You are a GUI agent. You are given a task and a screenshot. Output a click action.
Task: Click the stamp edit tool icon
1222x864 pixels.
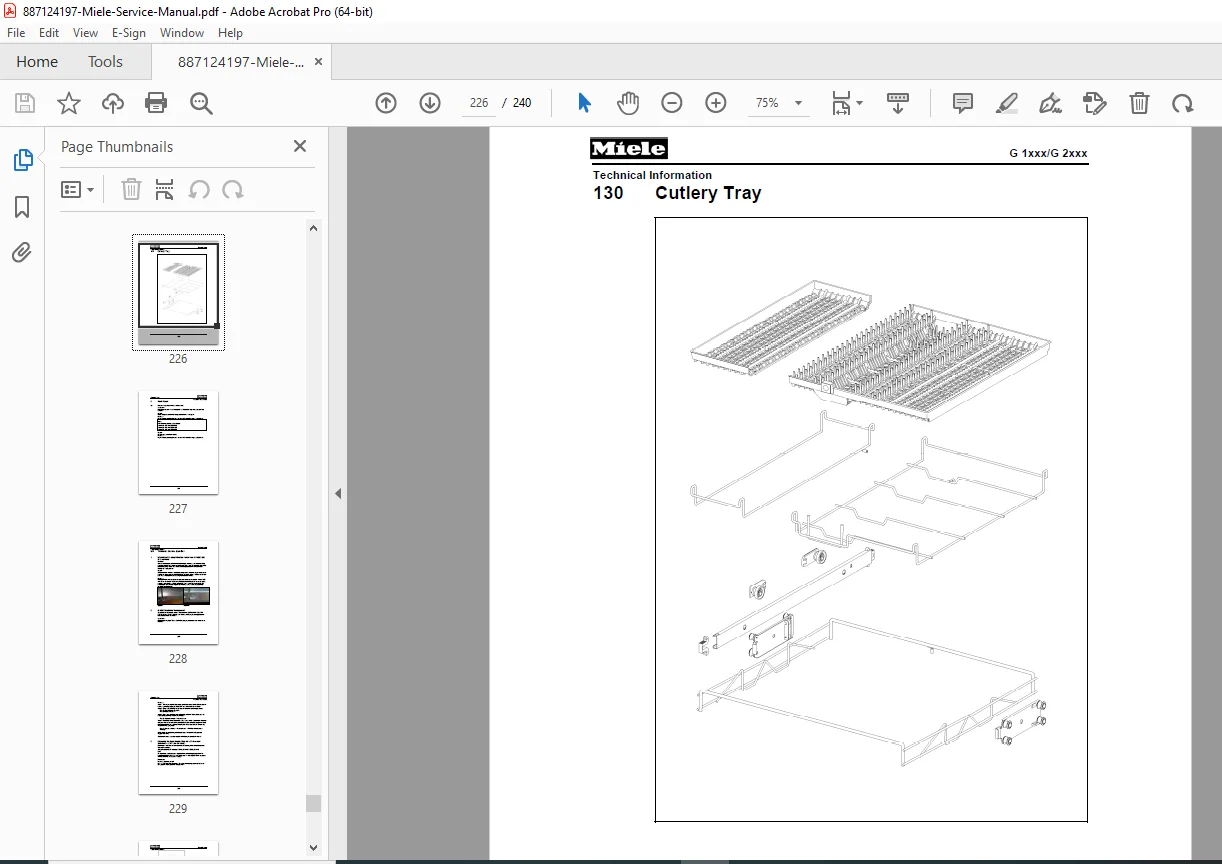pos(1095,103)
